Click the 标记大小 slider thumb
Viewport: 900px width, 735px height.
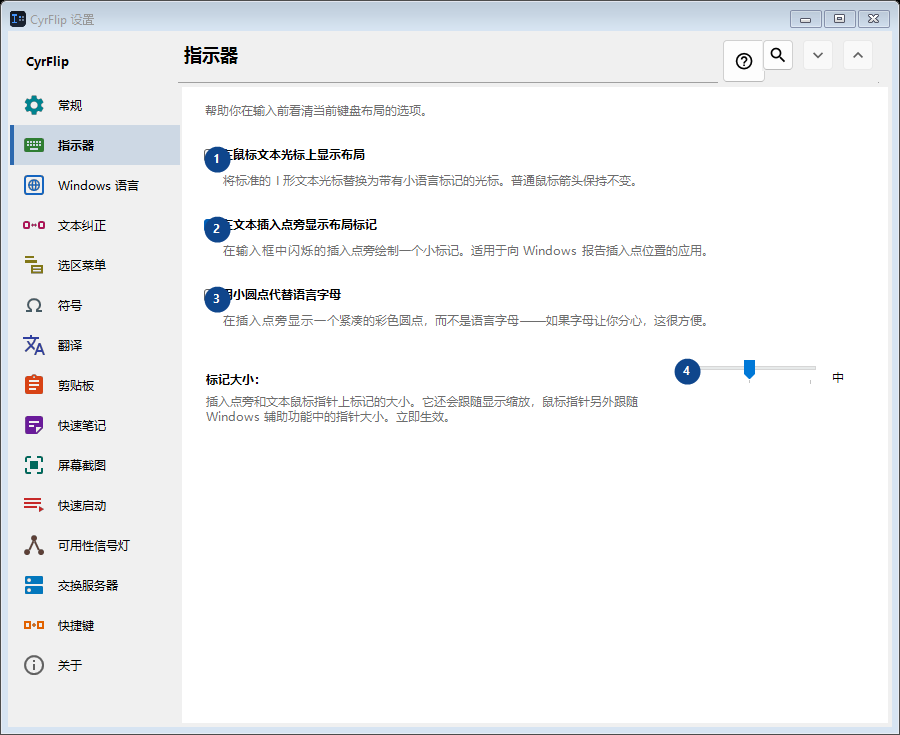coord(749,369)
